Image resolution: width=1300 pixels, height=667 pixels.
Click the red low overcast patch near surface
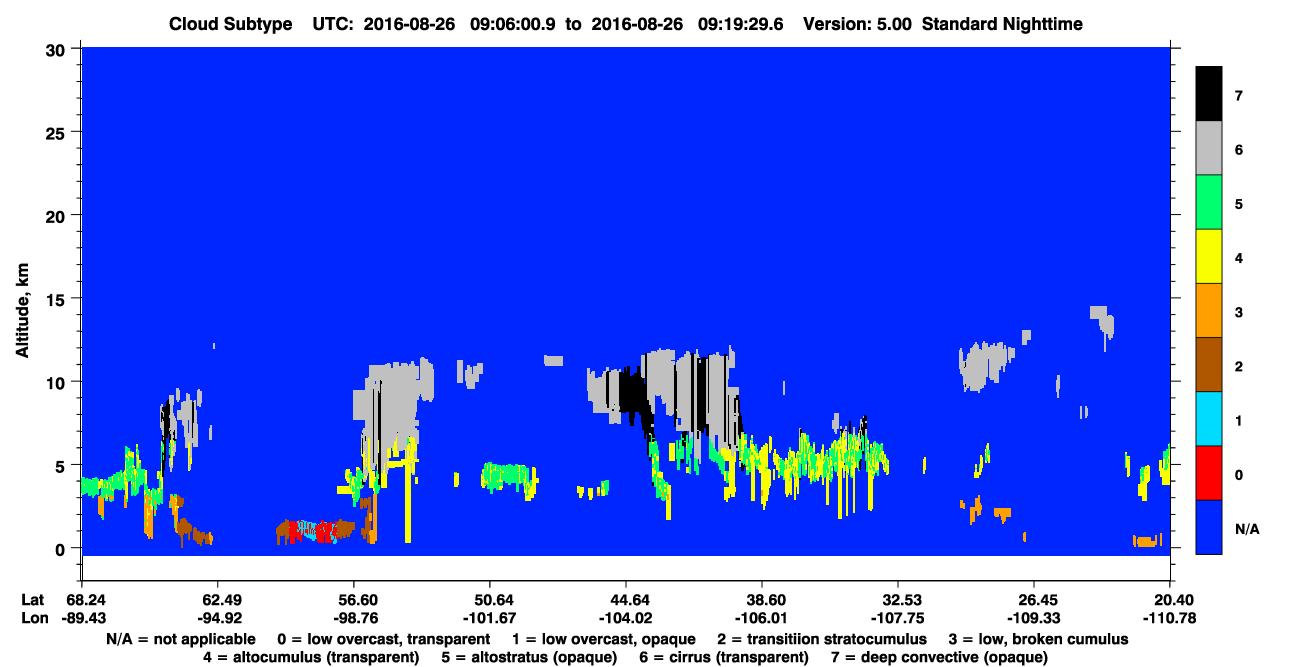pyautogui.click(x=325, y=533)
